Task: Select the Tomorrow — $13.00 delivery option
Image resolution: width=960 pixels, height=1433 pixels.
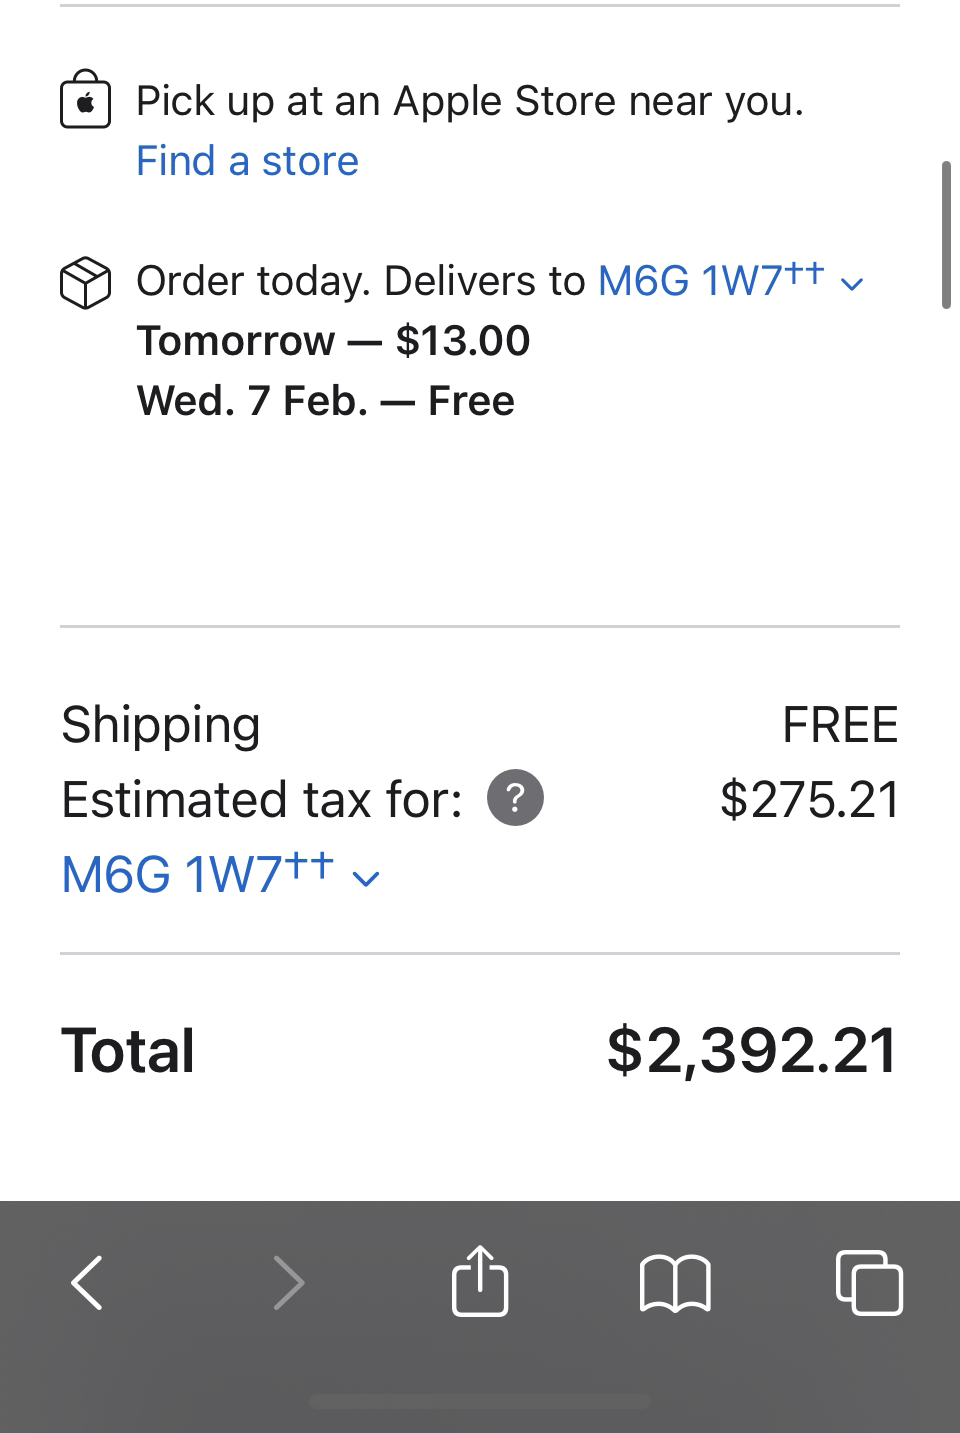Action: pos(333,341)
